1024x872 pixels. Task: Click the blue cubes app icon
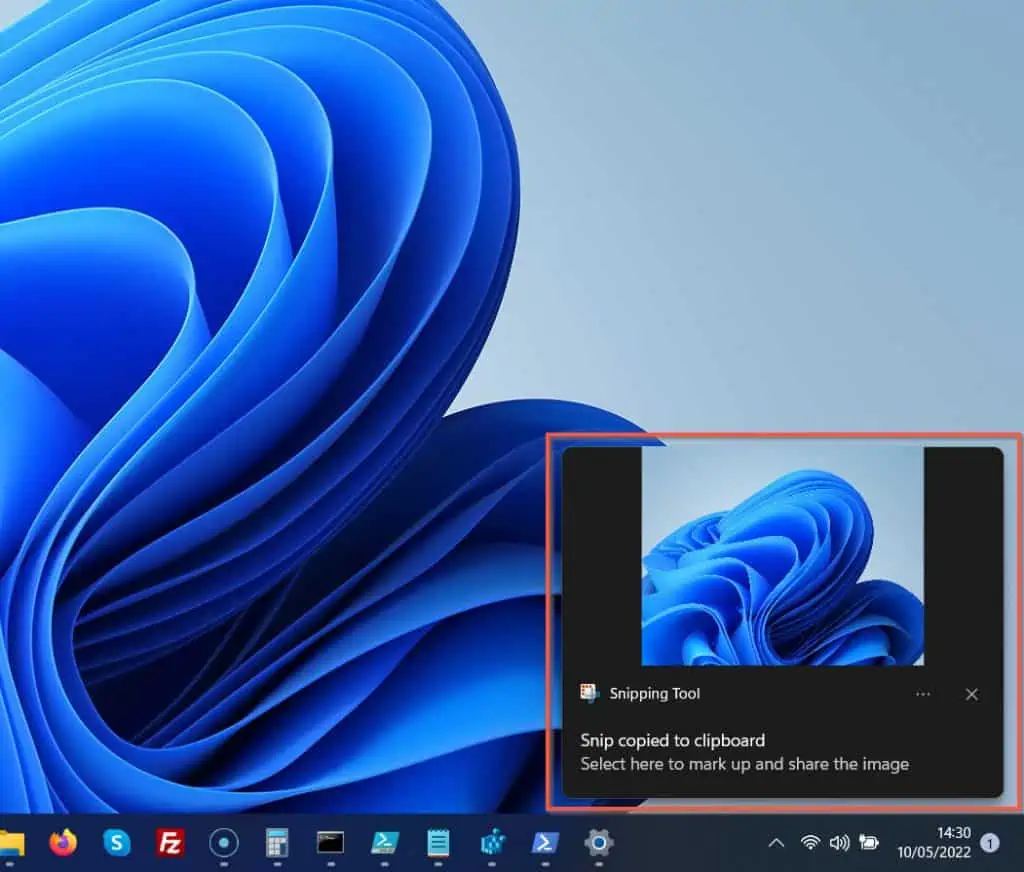coord(491,843)
